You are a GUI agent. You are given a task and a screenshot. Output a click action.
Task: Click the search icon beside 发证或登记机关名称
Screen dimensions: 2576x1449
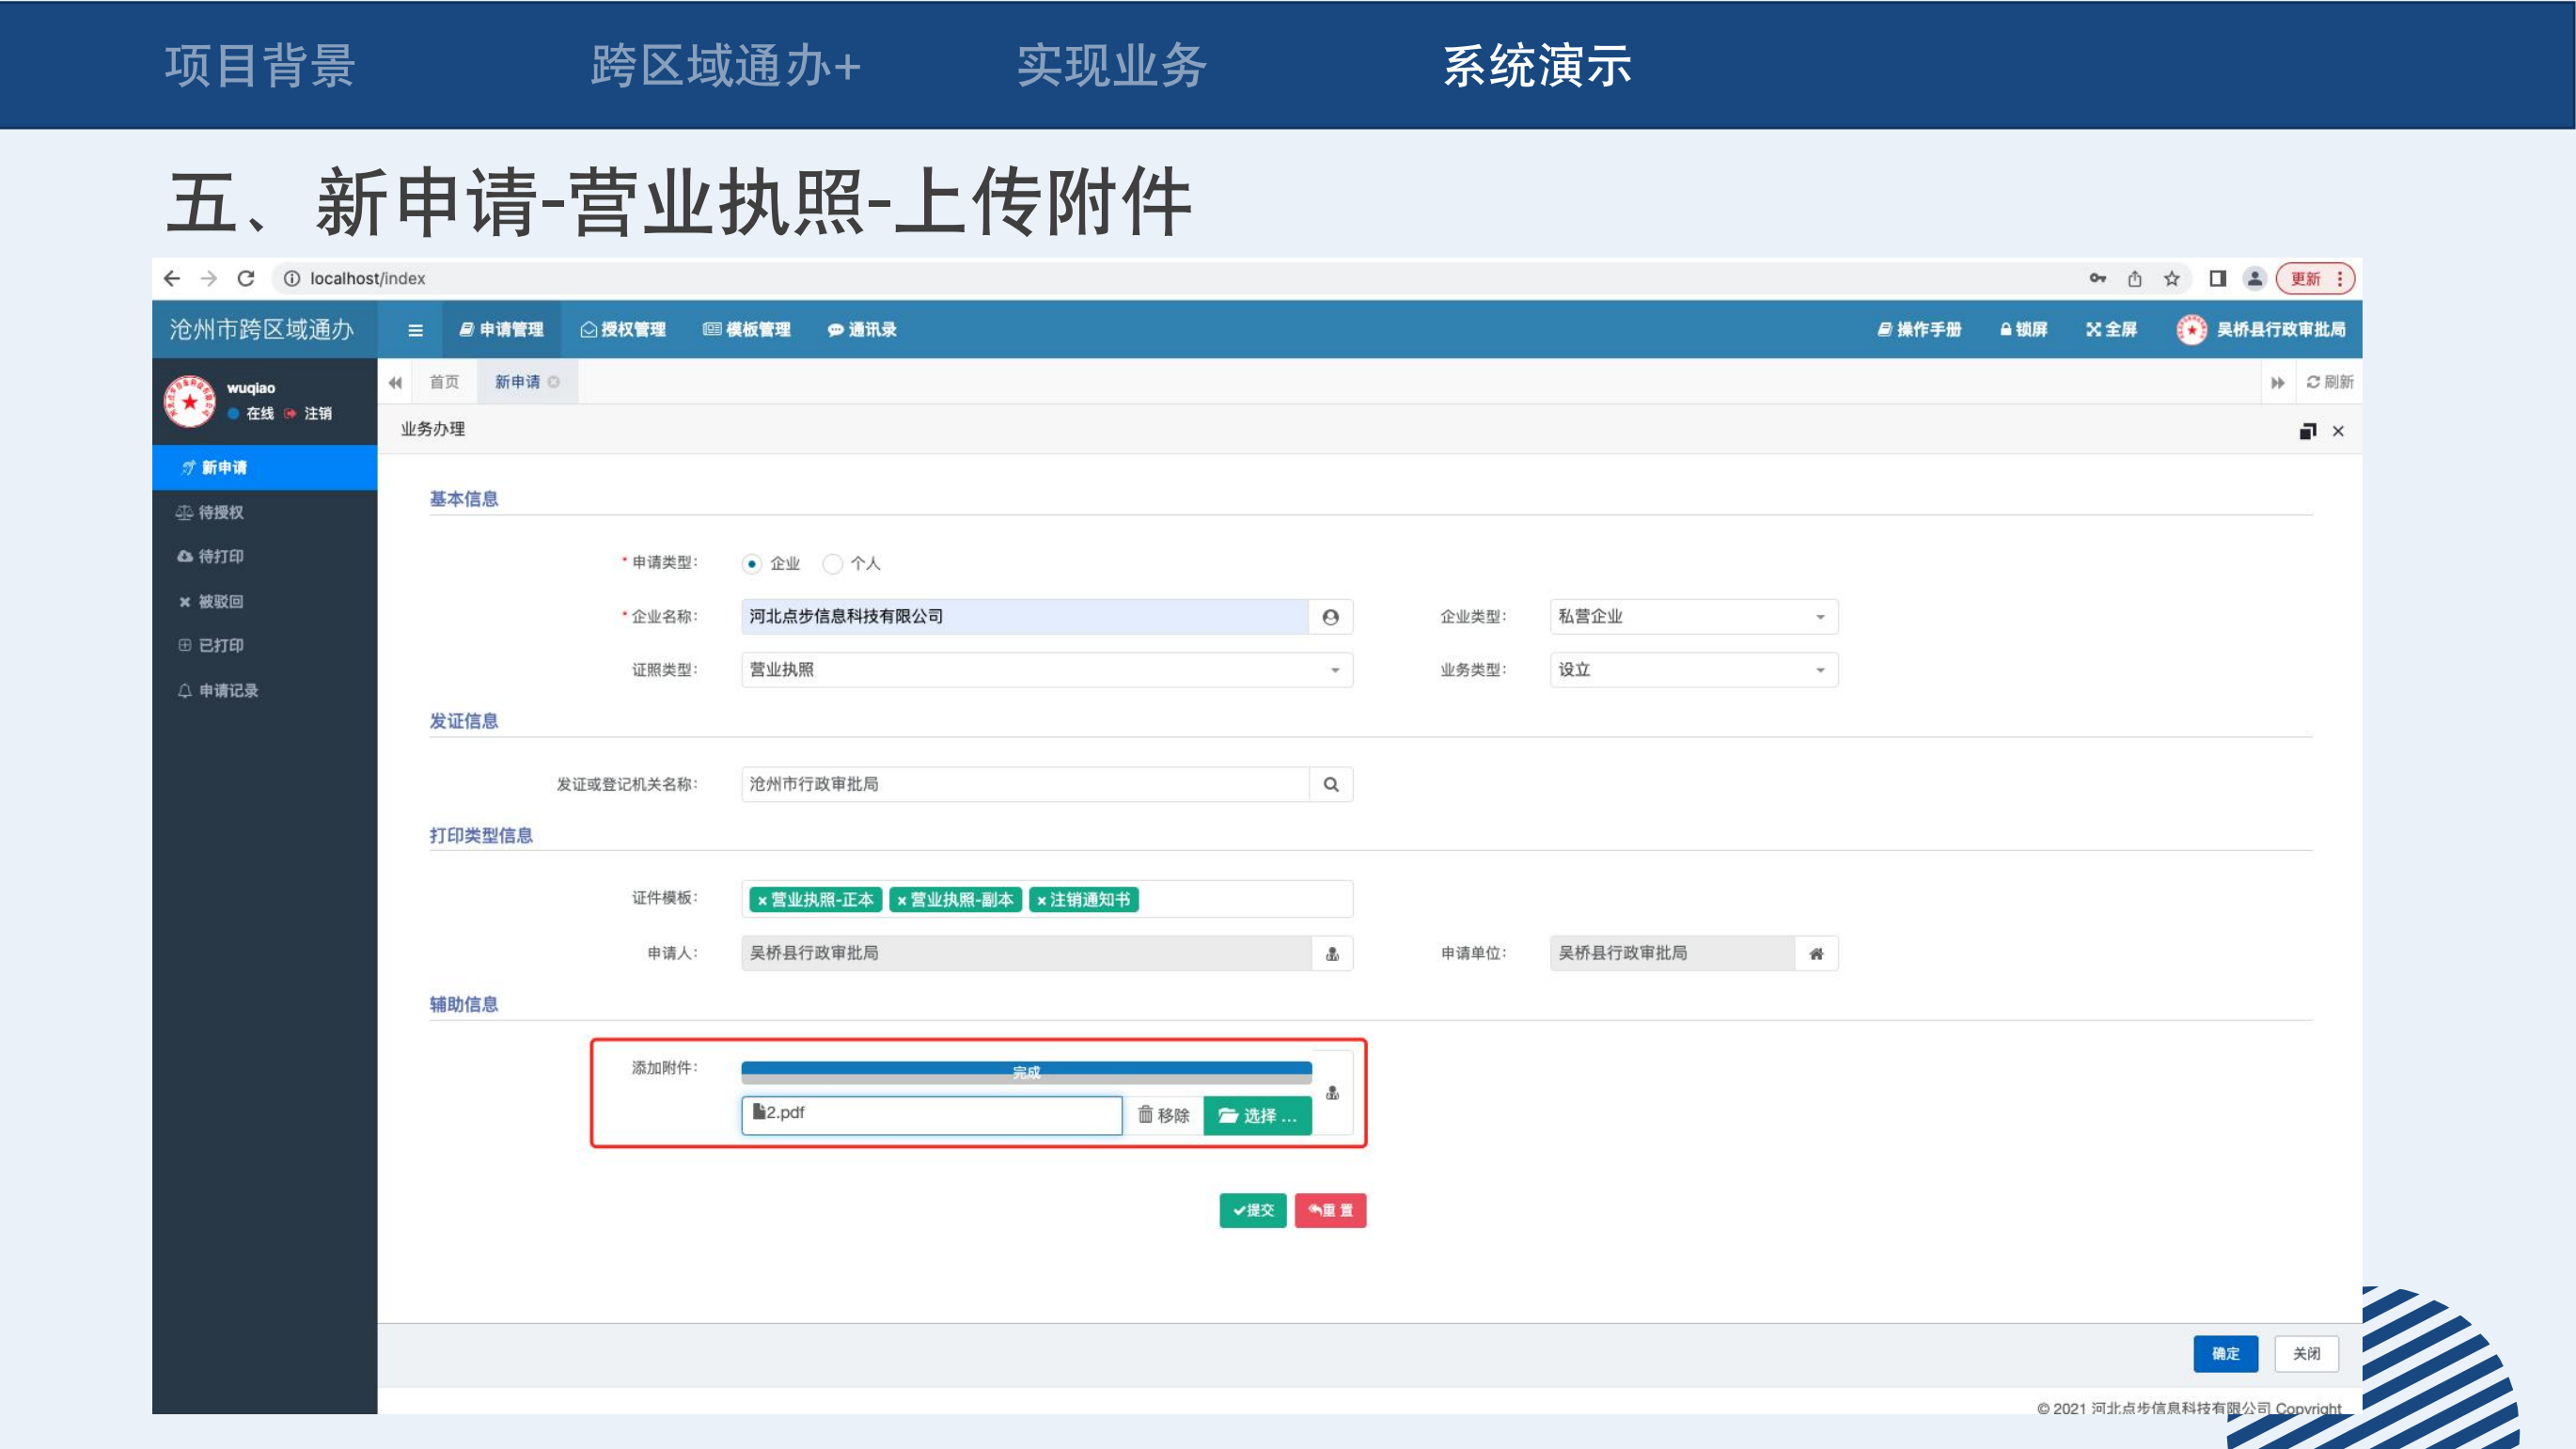[1331, 784]
